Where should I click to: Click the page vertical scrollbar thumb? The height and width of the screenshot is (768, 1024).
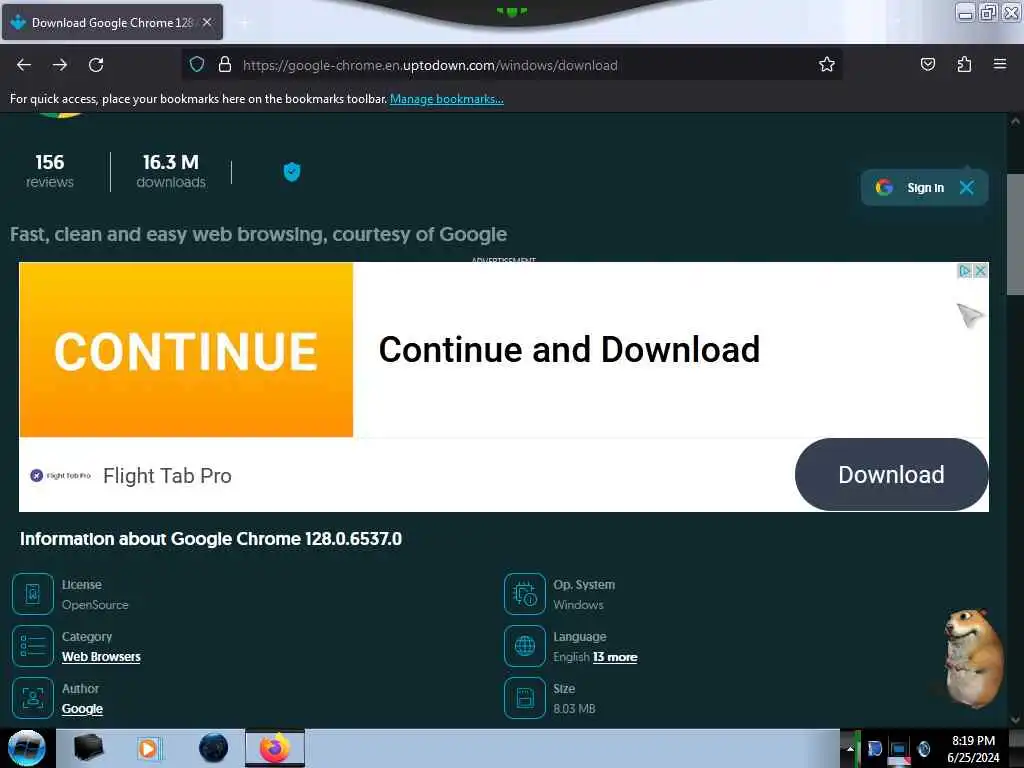pos(1015,234)
